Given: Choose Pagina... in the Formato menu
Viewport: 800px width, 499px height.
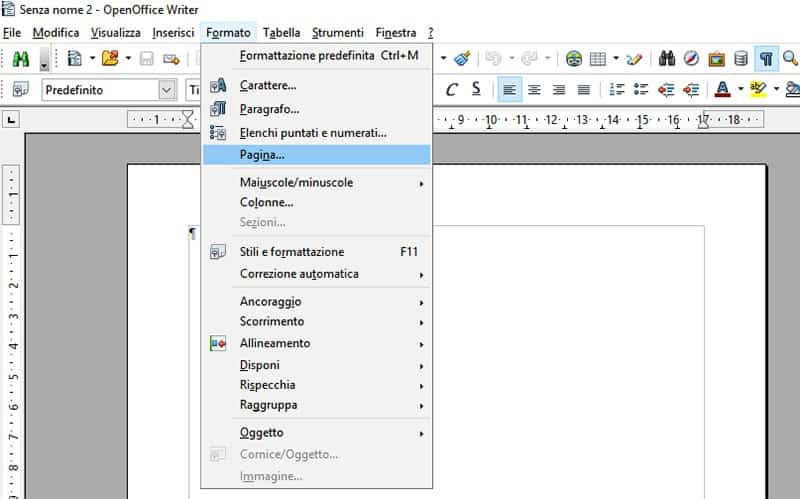Looking at the screenshot, I should (317, 155).
